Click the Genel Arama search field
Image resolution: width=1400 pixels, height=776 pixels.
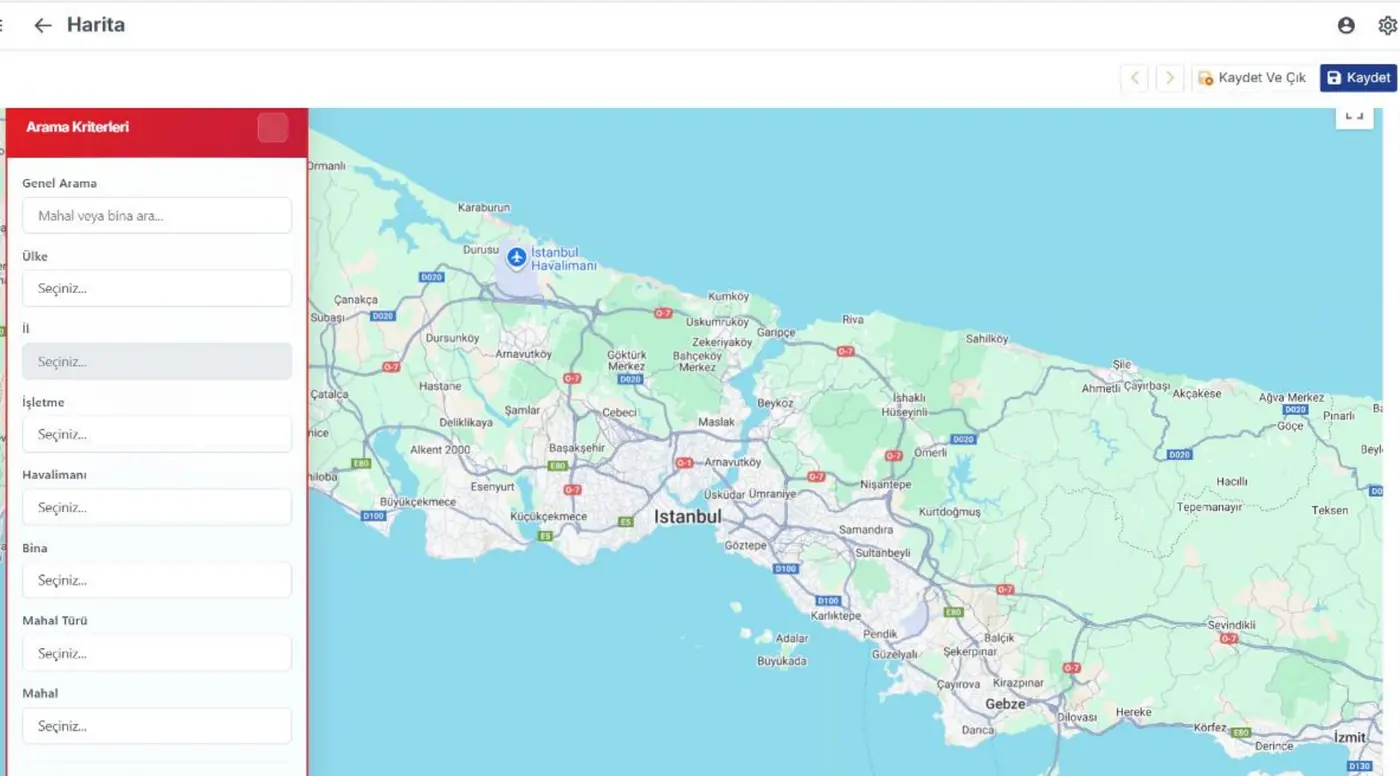(x=157, y=215)
